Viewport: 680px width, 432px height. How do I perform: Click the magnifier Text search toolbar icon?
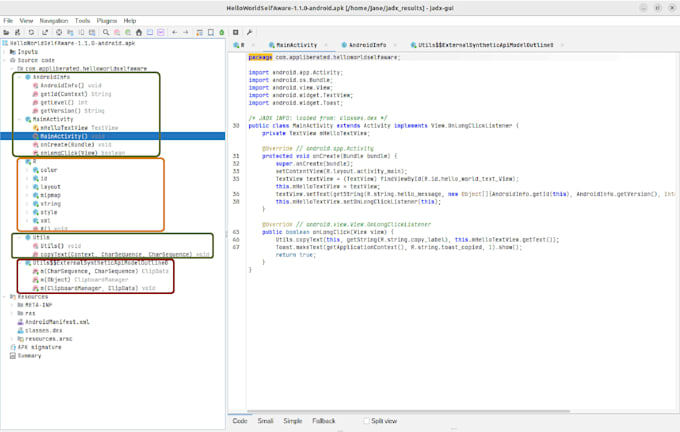[x=106, y=33]
